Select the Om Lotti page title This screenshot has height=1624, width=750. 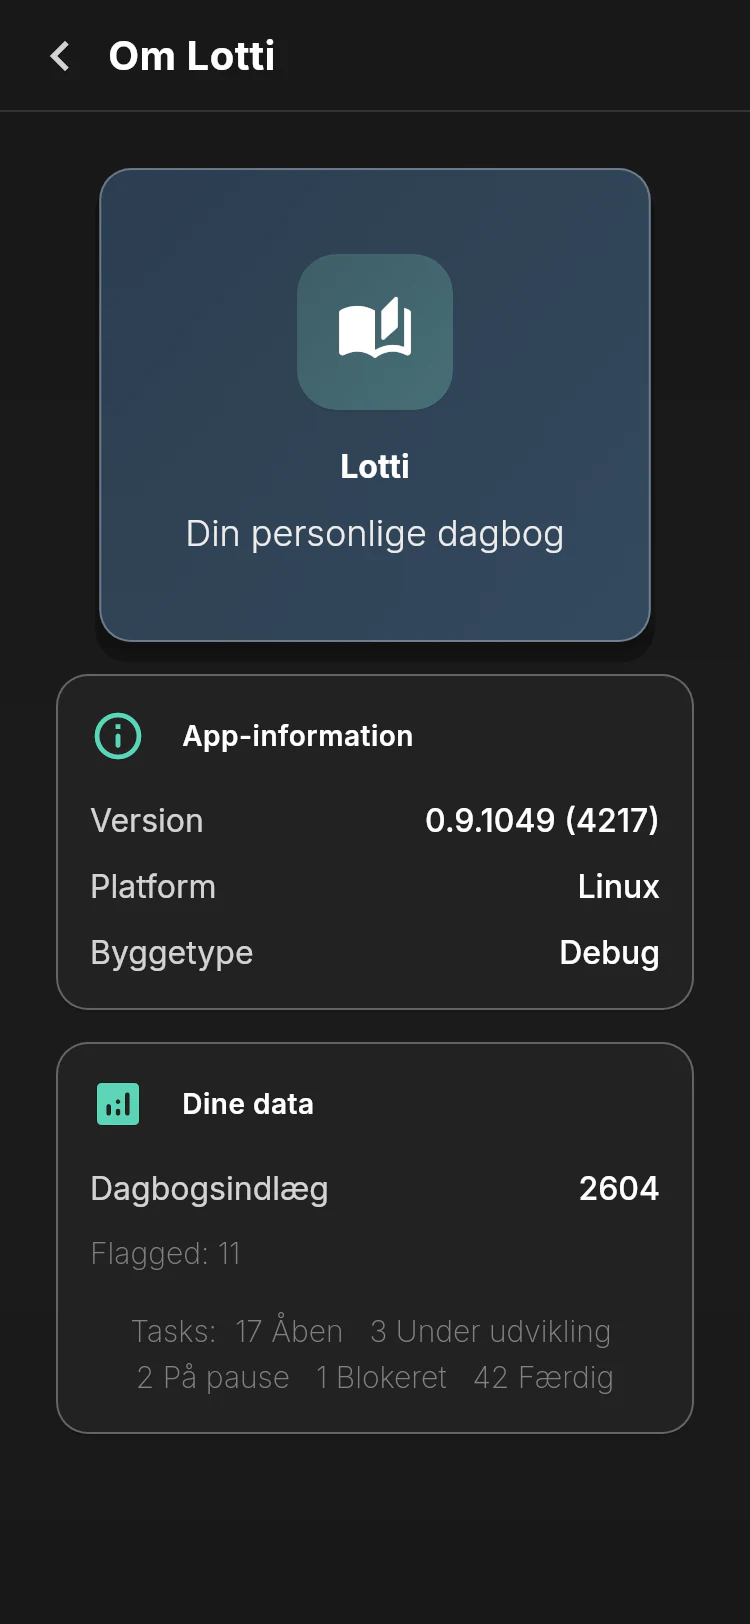[x=191, y=56]
